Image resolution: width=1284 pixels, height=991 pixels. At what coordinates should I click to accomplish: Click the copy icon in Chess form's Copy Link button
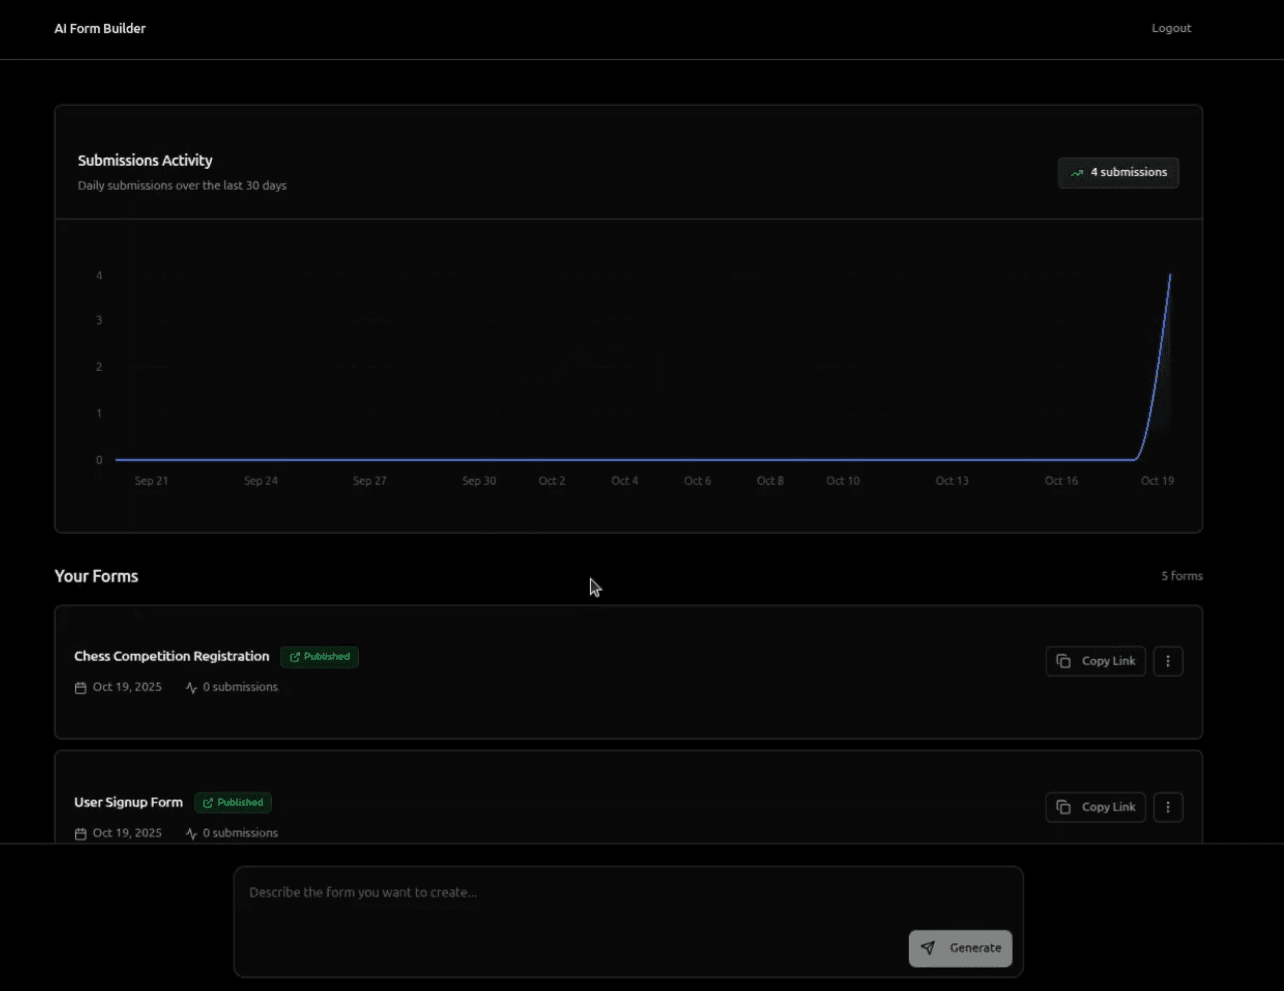point(1062,661)
